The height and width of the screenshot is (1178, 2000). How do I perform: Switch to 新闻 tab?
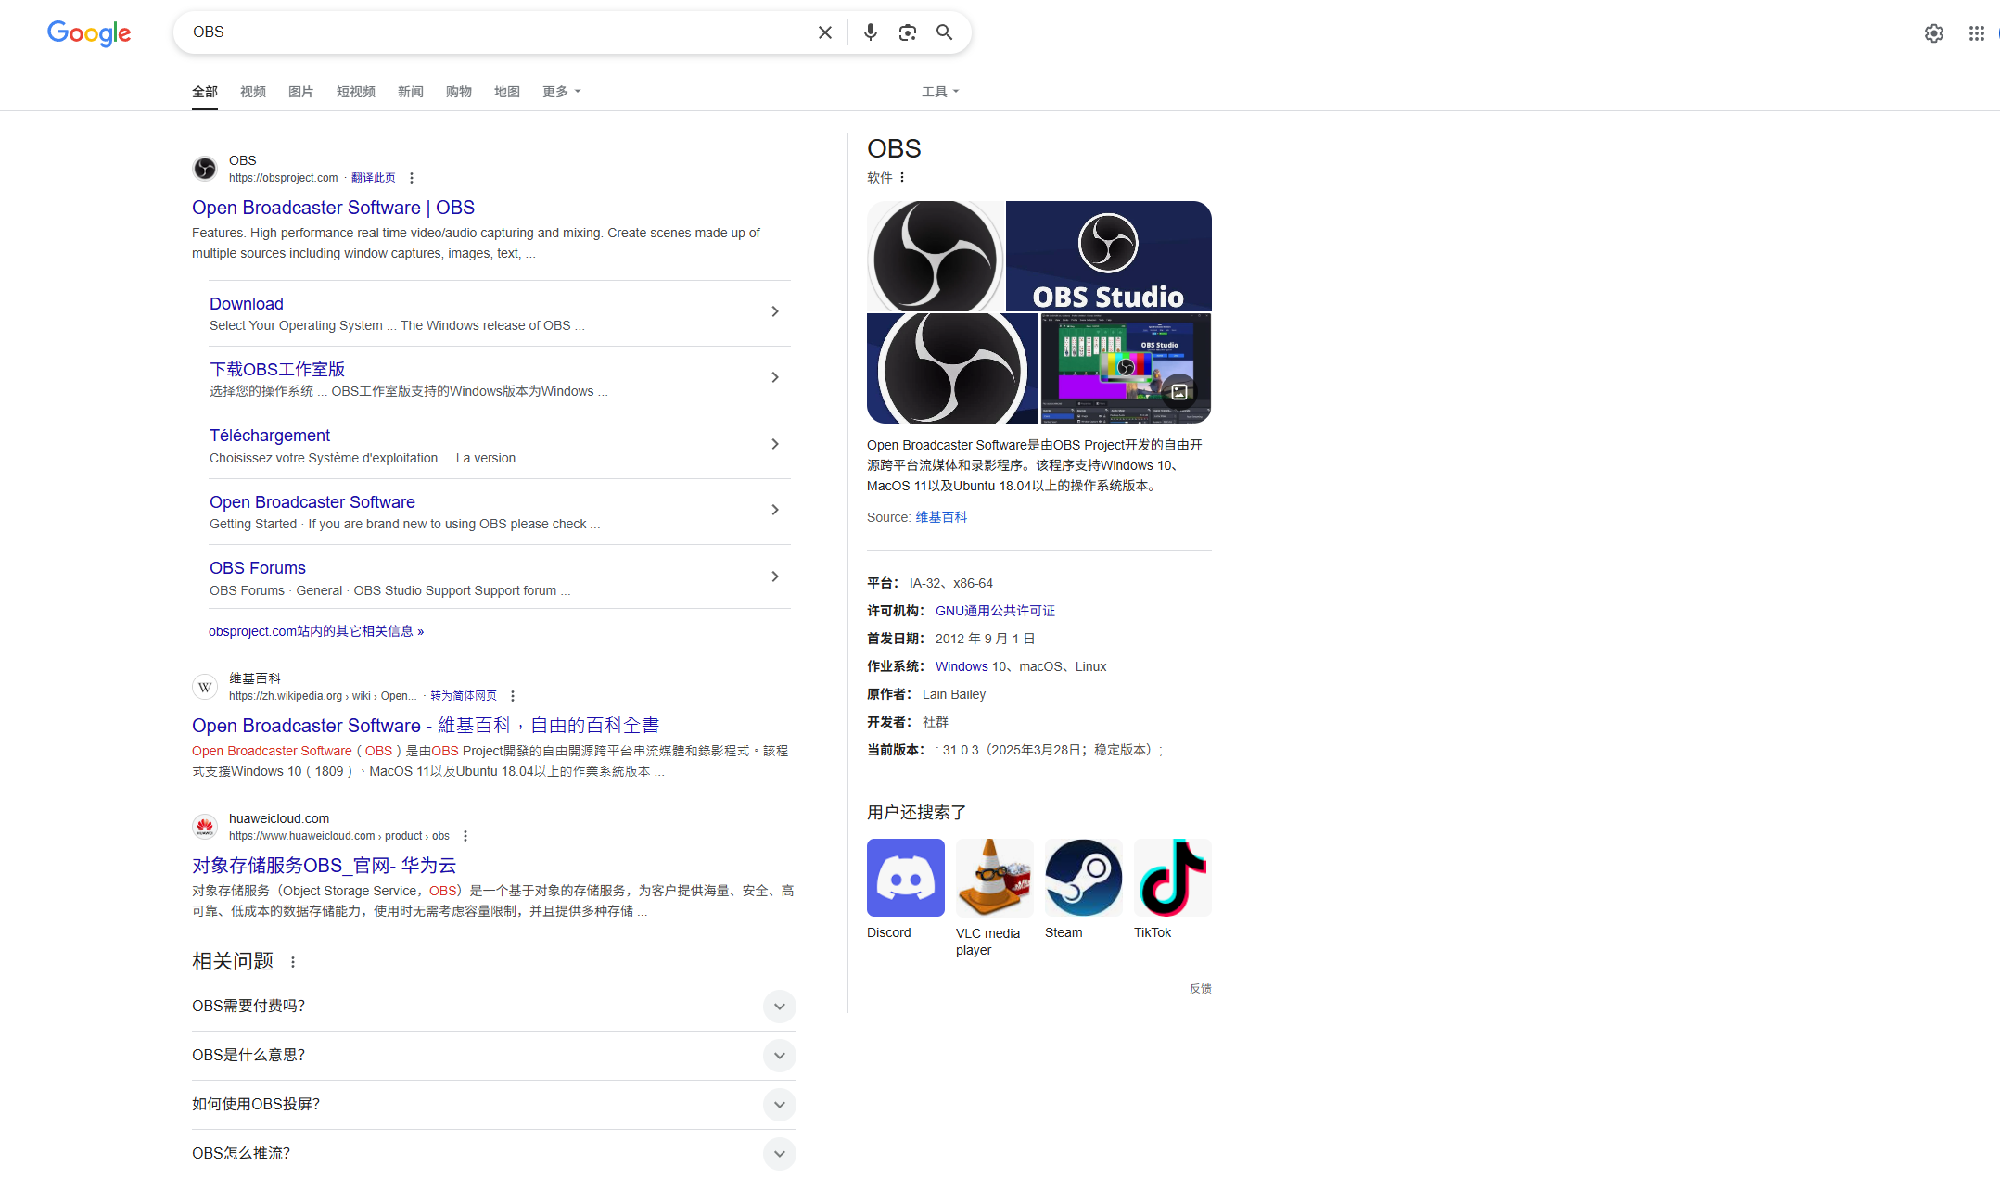411,91
